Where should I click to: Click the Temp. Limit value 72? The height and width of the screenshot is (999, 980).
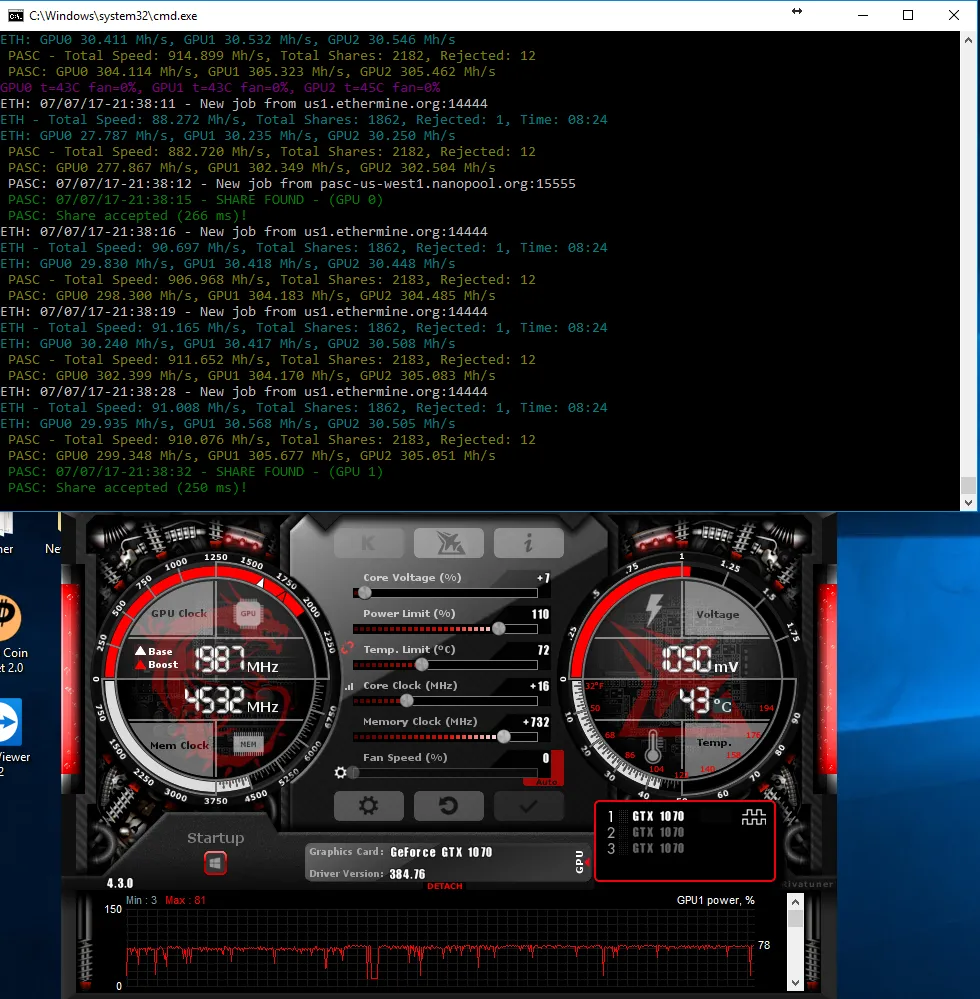[x=544, y=650]
